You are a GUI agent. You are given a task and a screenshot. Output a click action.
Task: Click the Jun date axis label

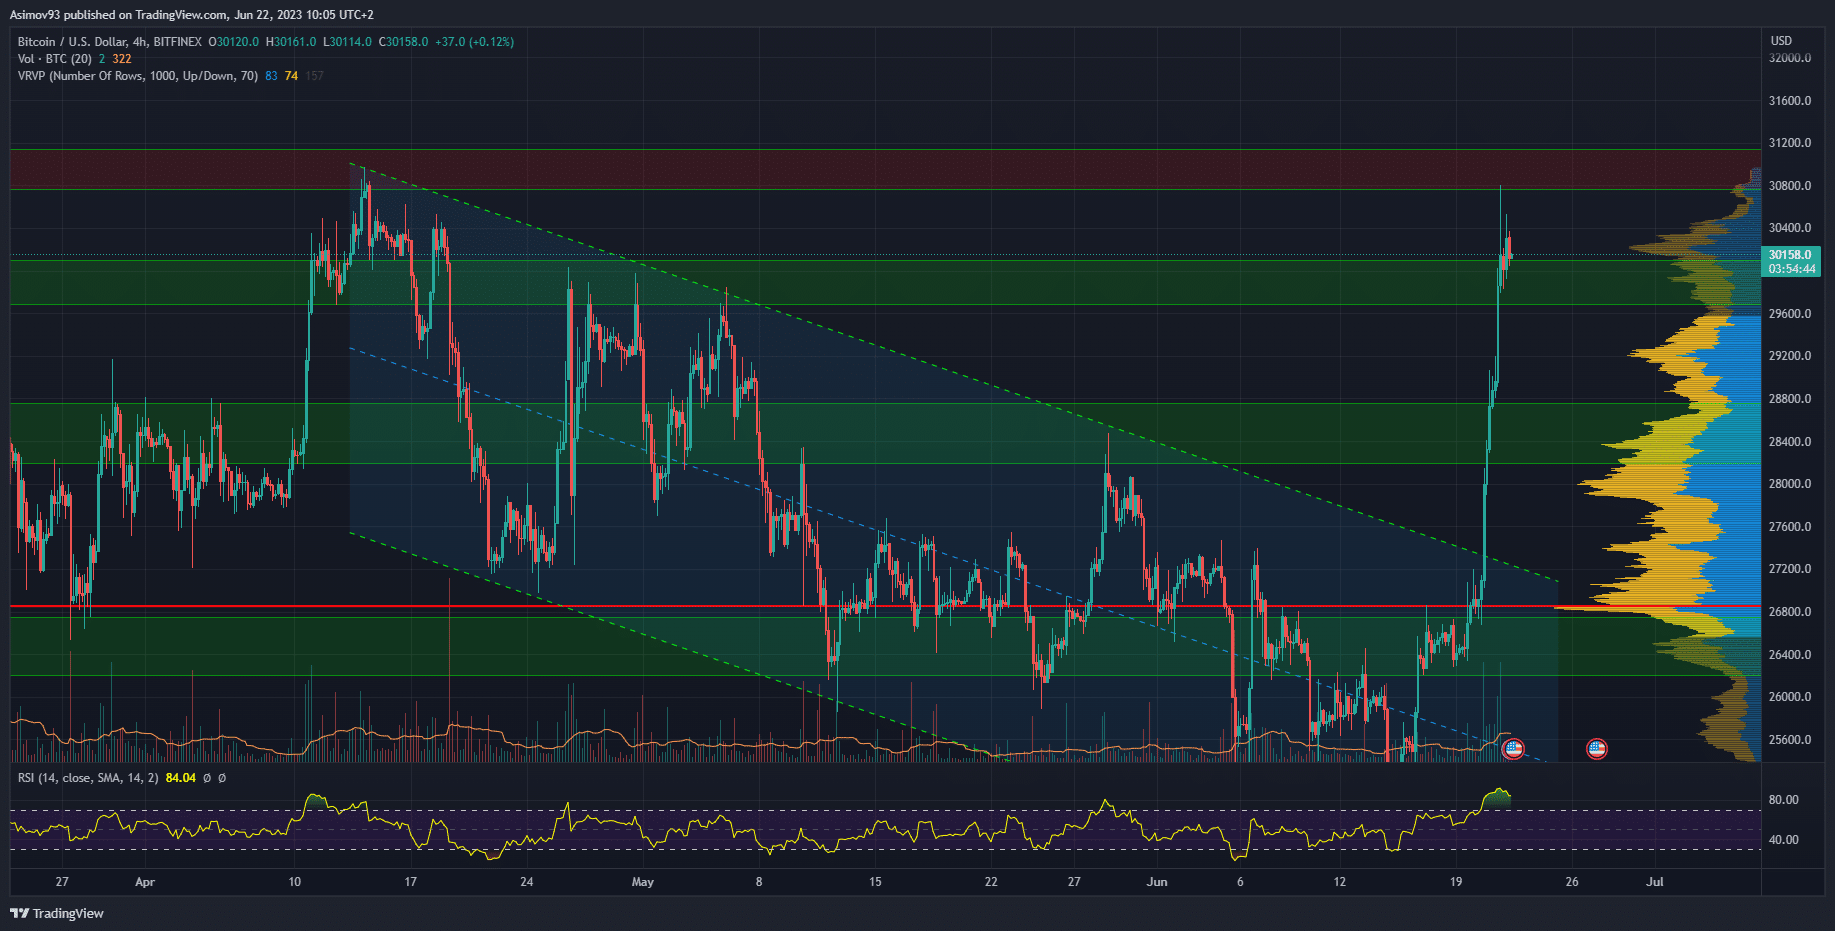(x=1157, y=882)
